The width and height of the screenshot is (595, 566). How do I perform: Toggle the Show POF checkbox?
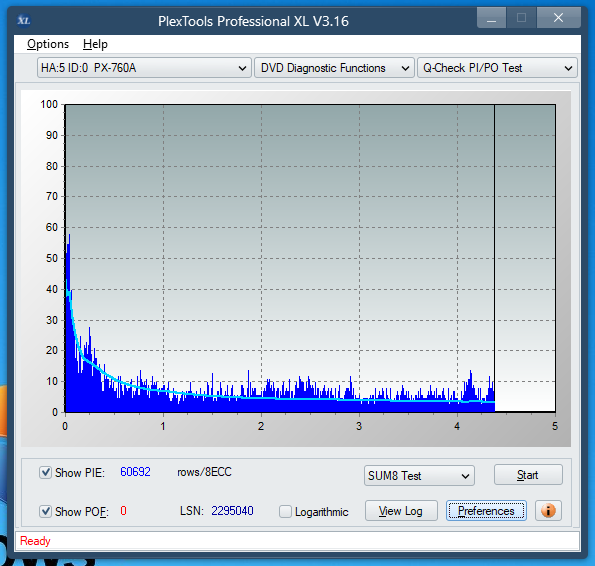coord(45,511)
